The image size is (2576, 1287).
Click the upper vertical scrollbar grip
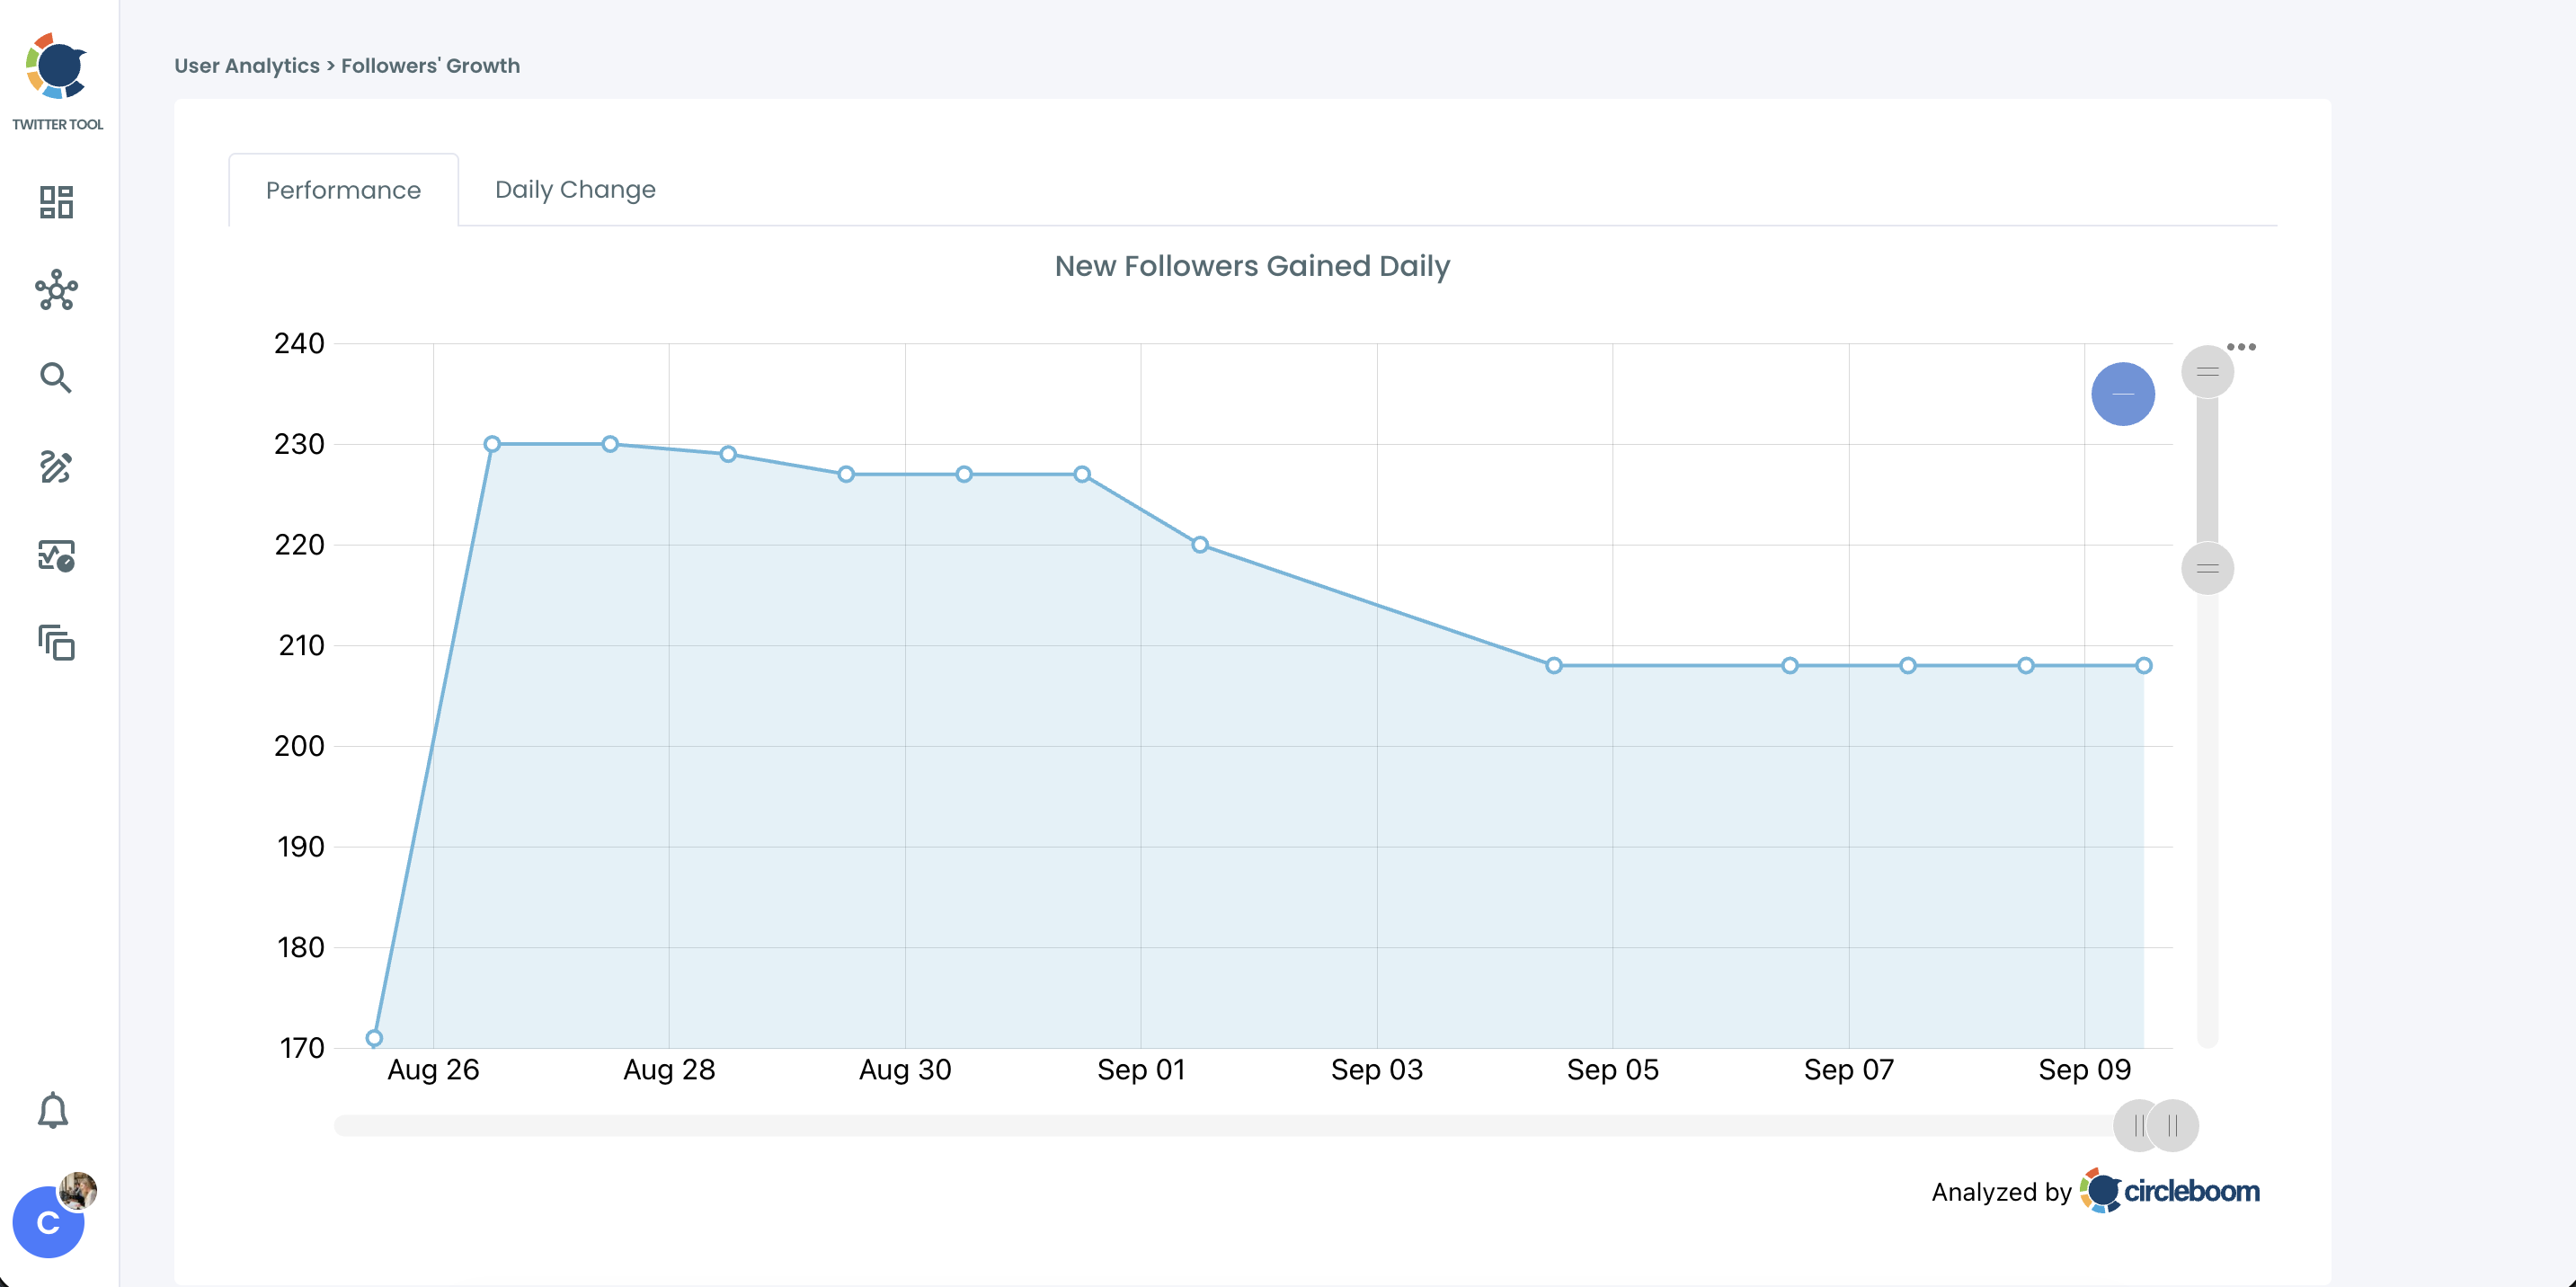pyautogui.click(x=2207, y=372)
